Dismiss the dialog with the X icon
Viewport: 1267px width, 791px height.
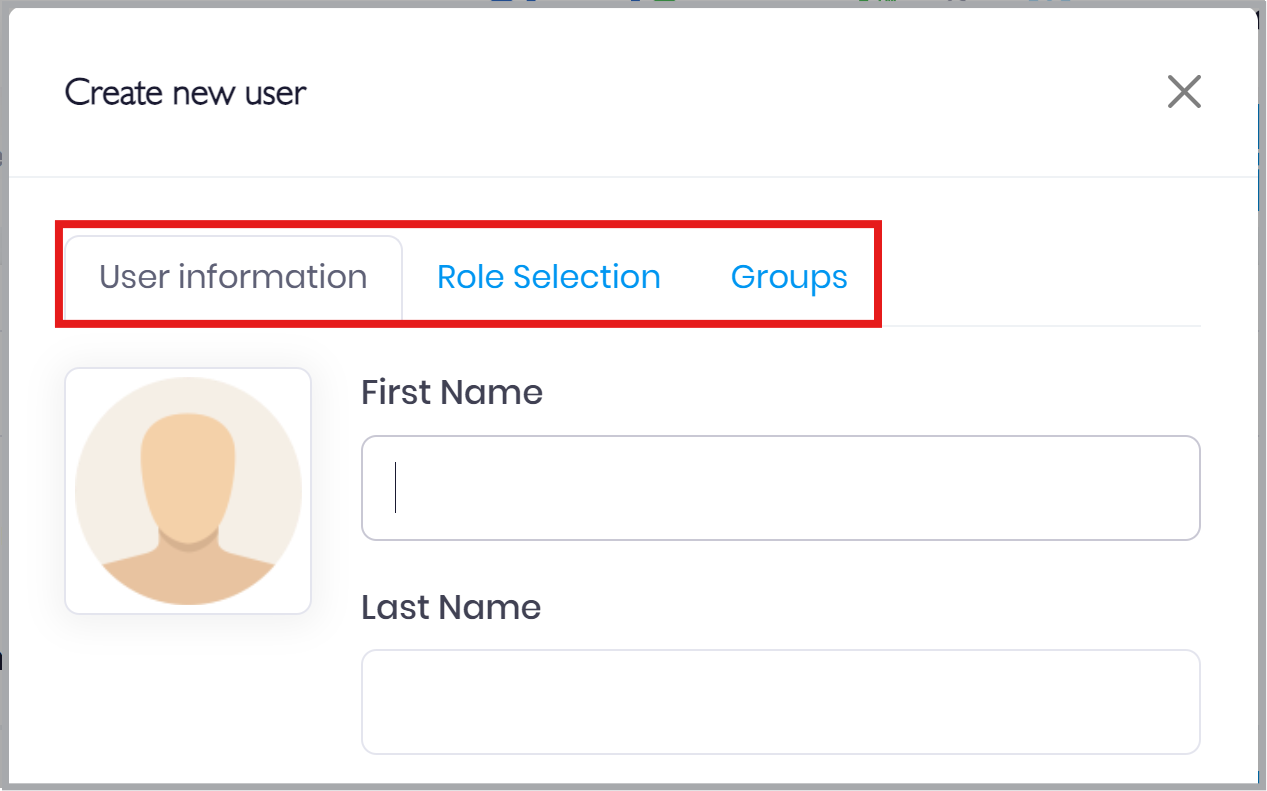coord(1184,92)
